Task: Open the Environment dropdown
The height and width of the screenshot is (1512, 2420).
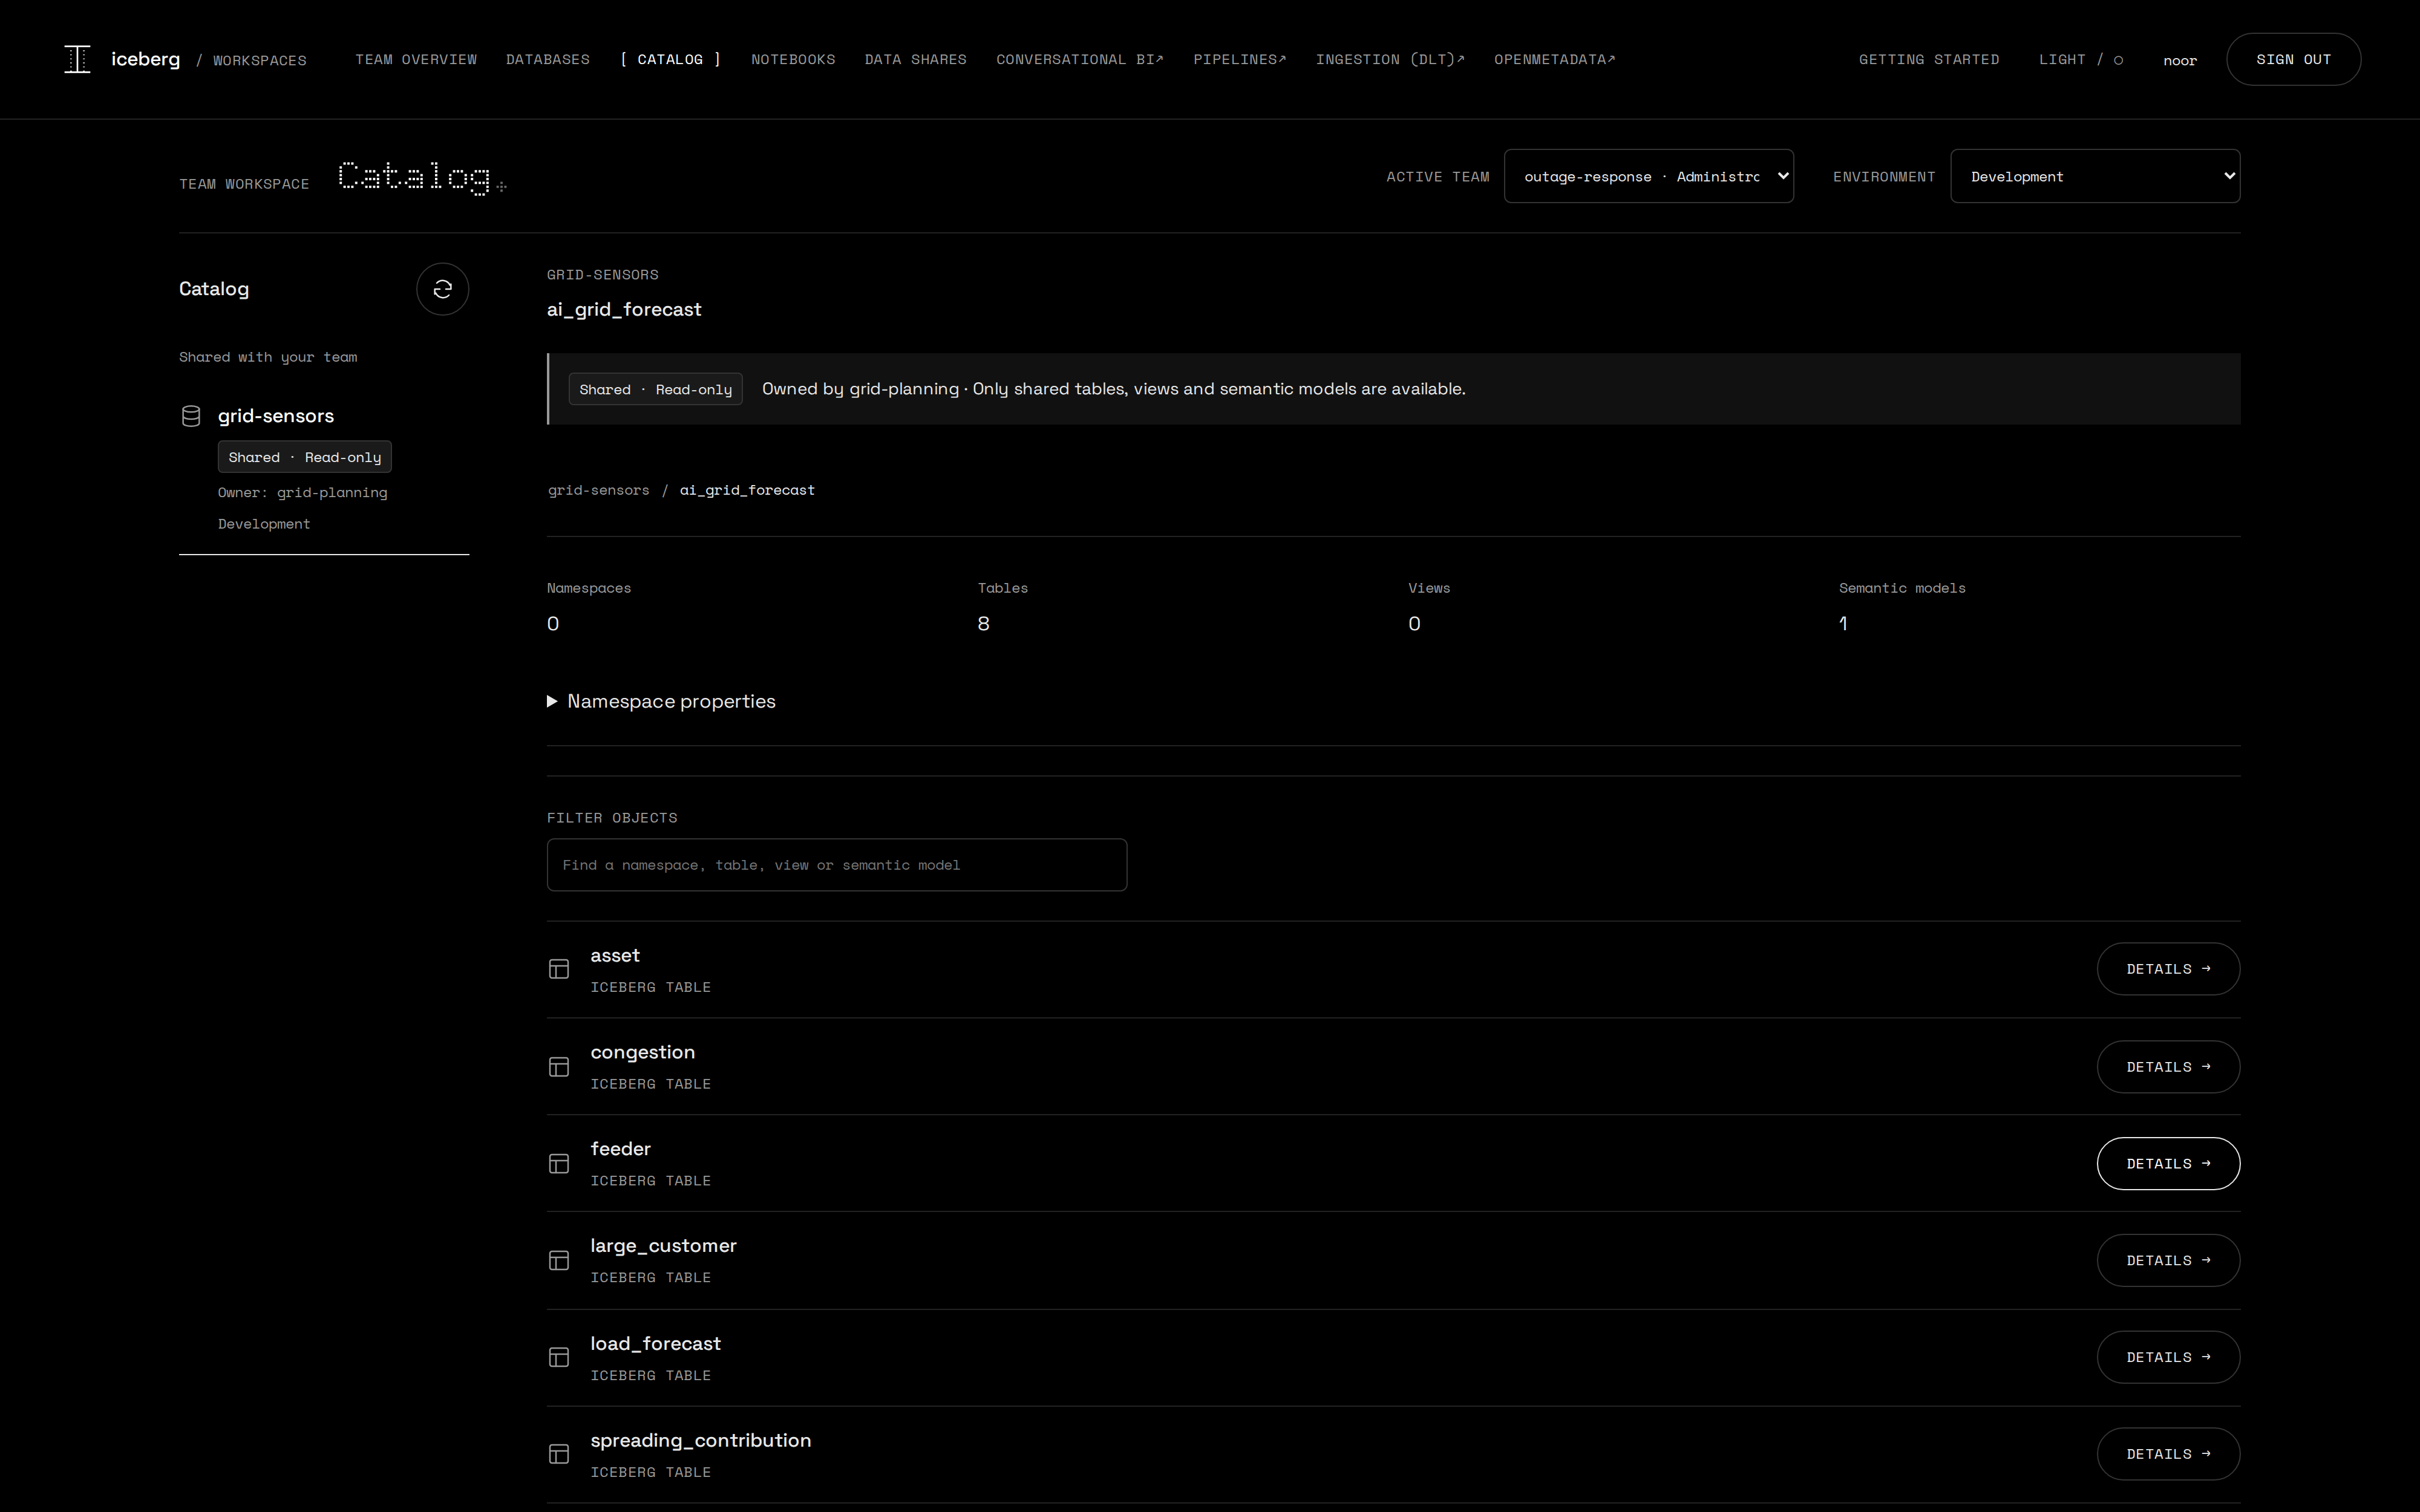Action: 2095,176
